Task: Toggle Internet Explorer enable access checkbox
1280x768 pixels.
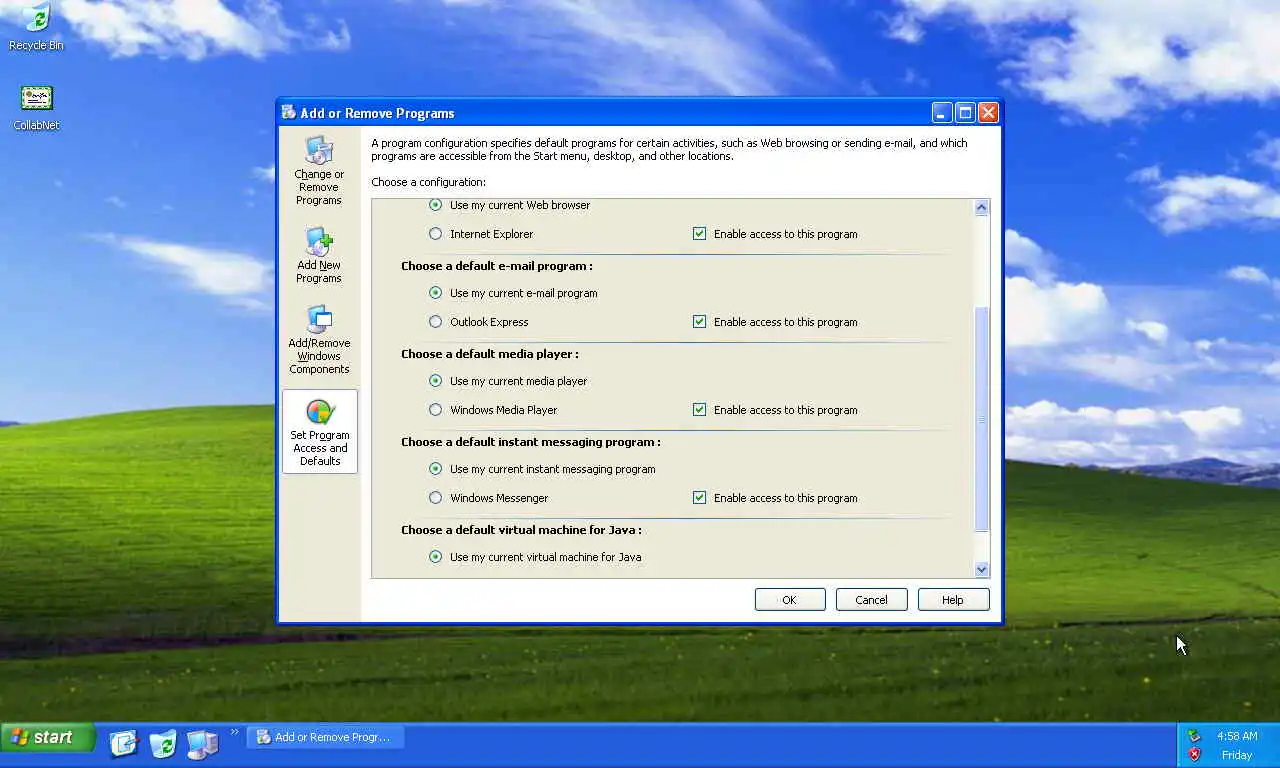Action: point(699,234)
